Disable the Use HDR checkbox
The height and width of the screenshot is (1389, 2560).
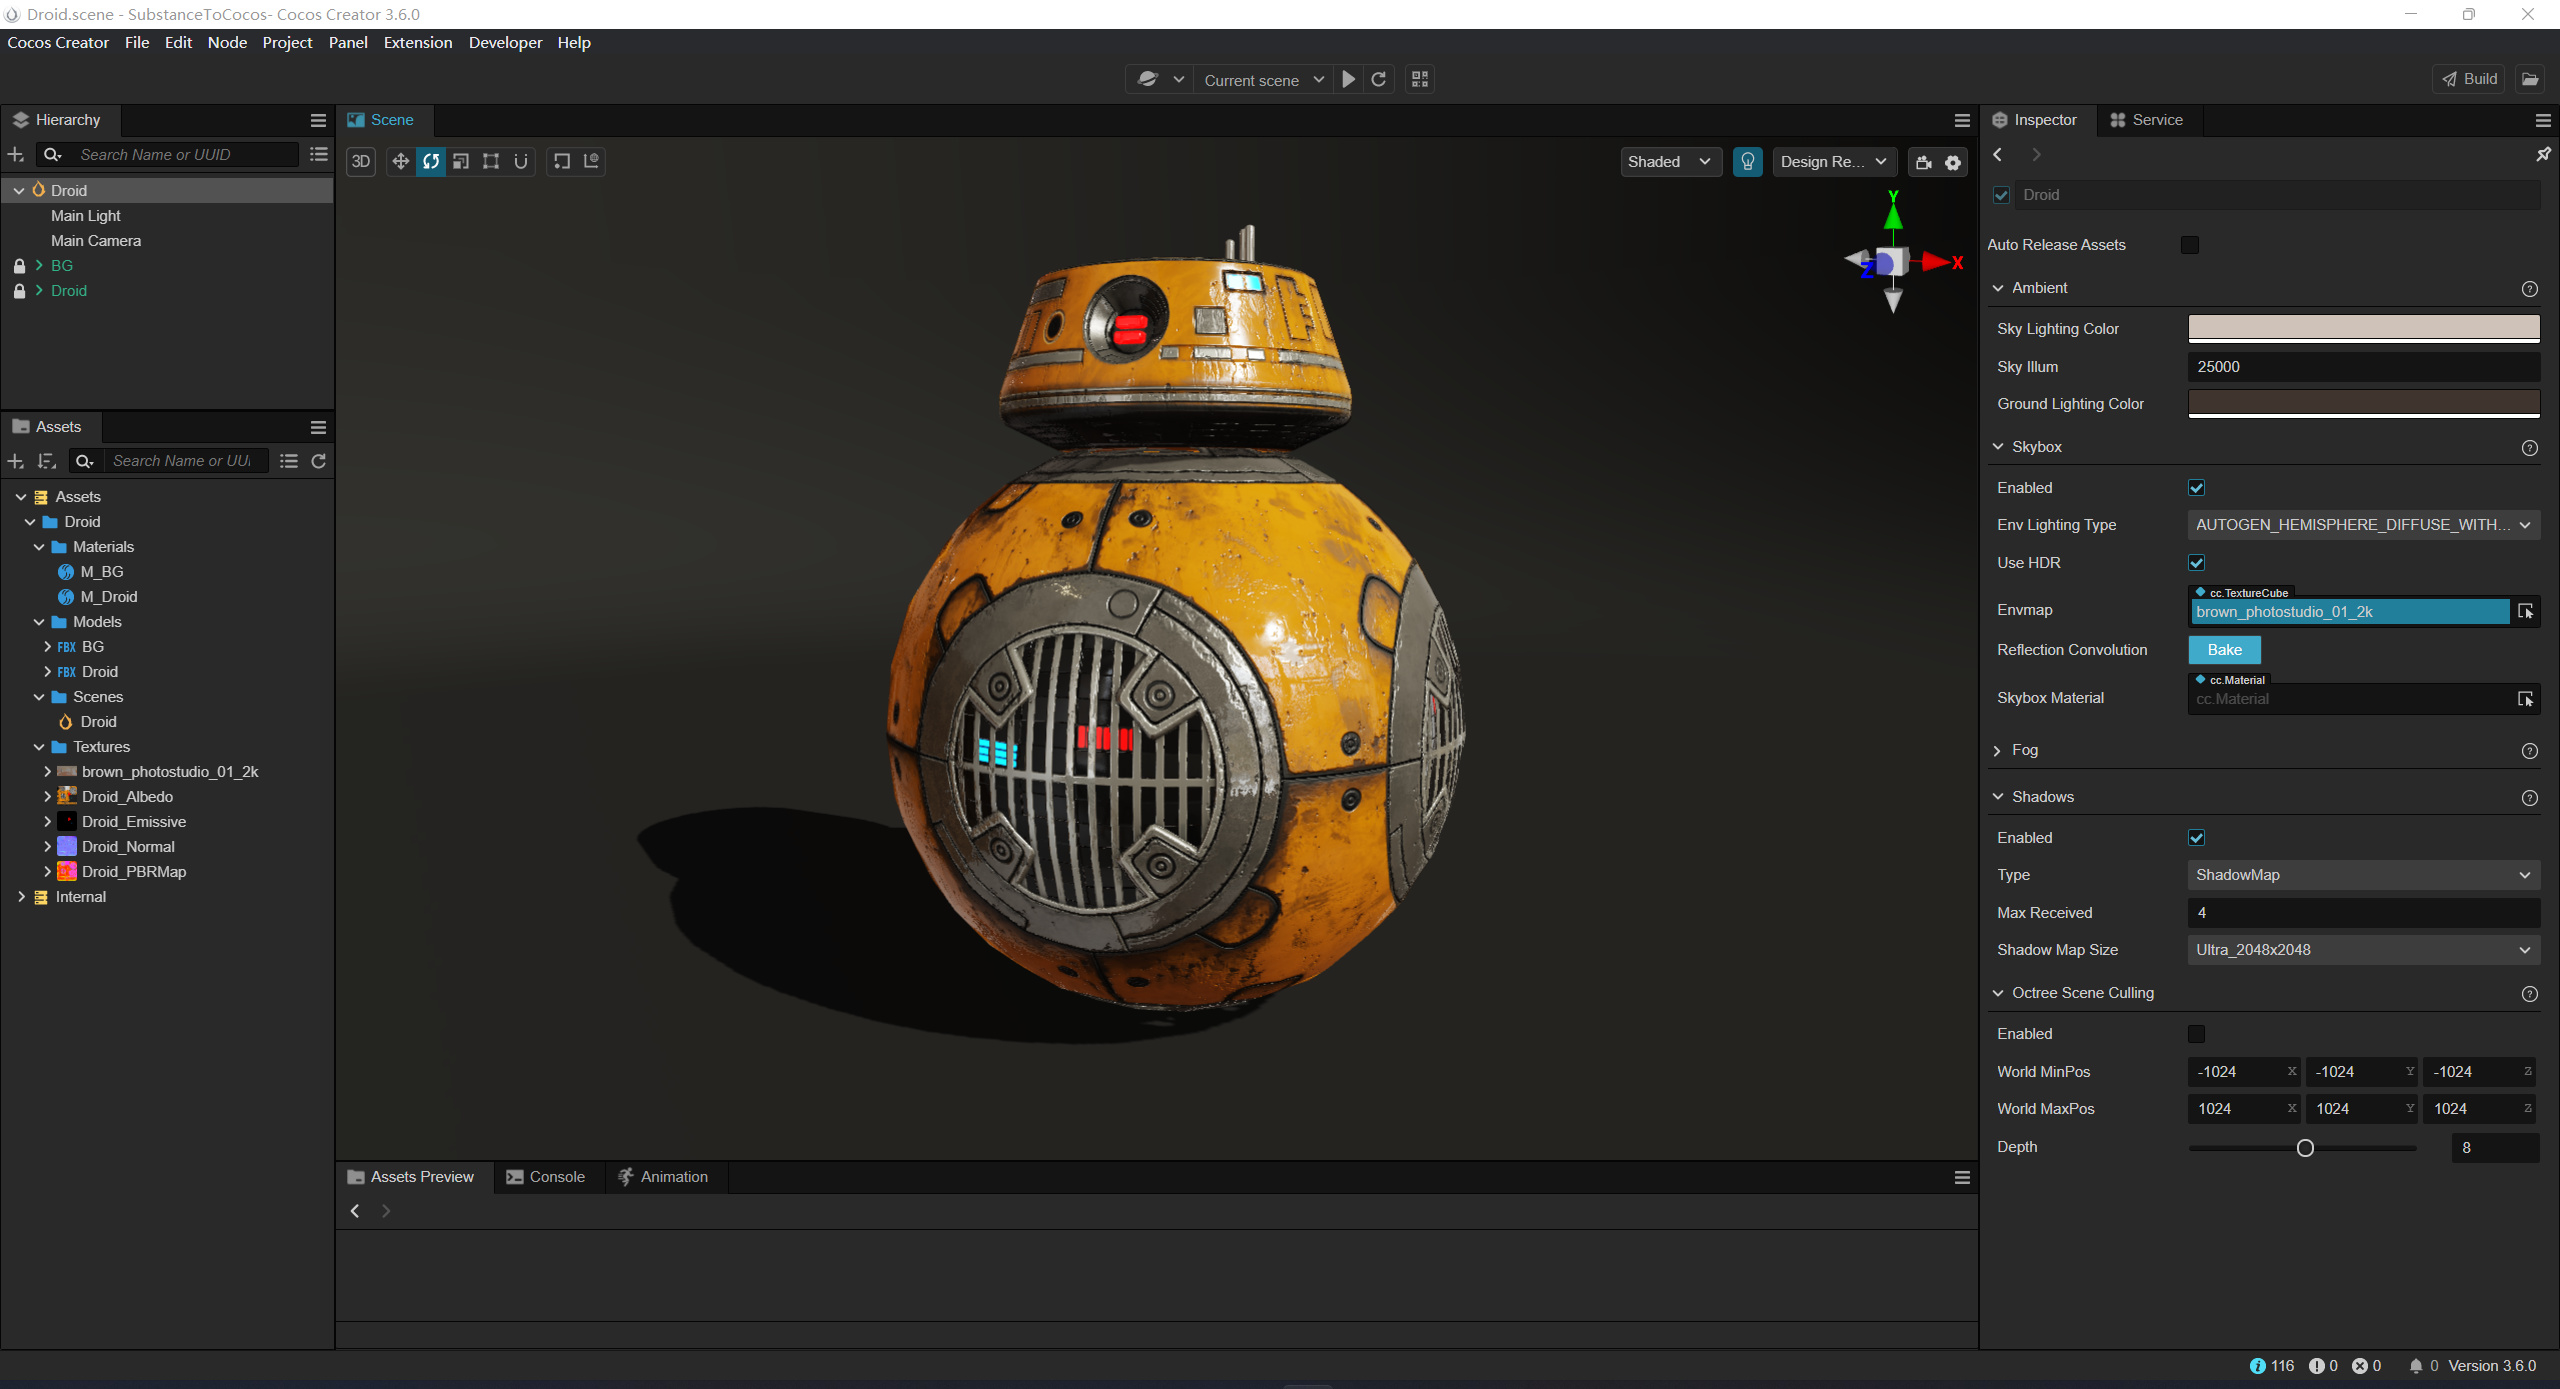[x=2196, y=563]
